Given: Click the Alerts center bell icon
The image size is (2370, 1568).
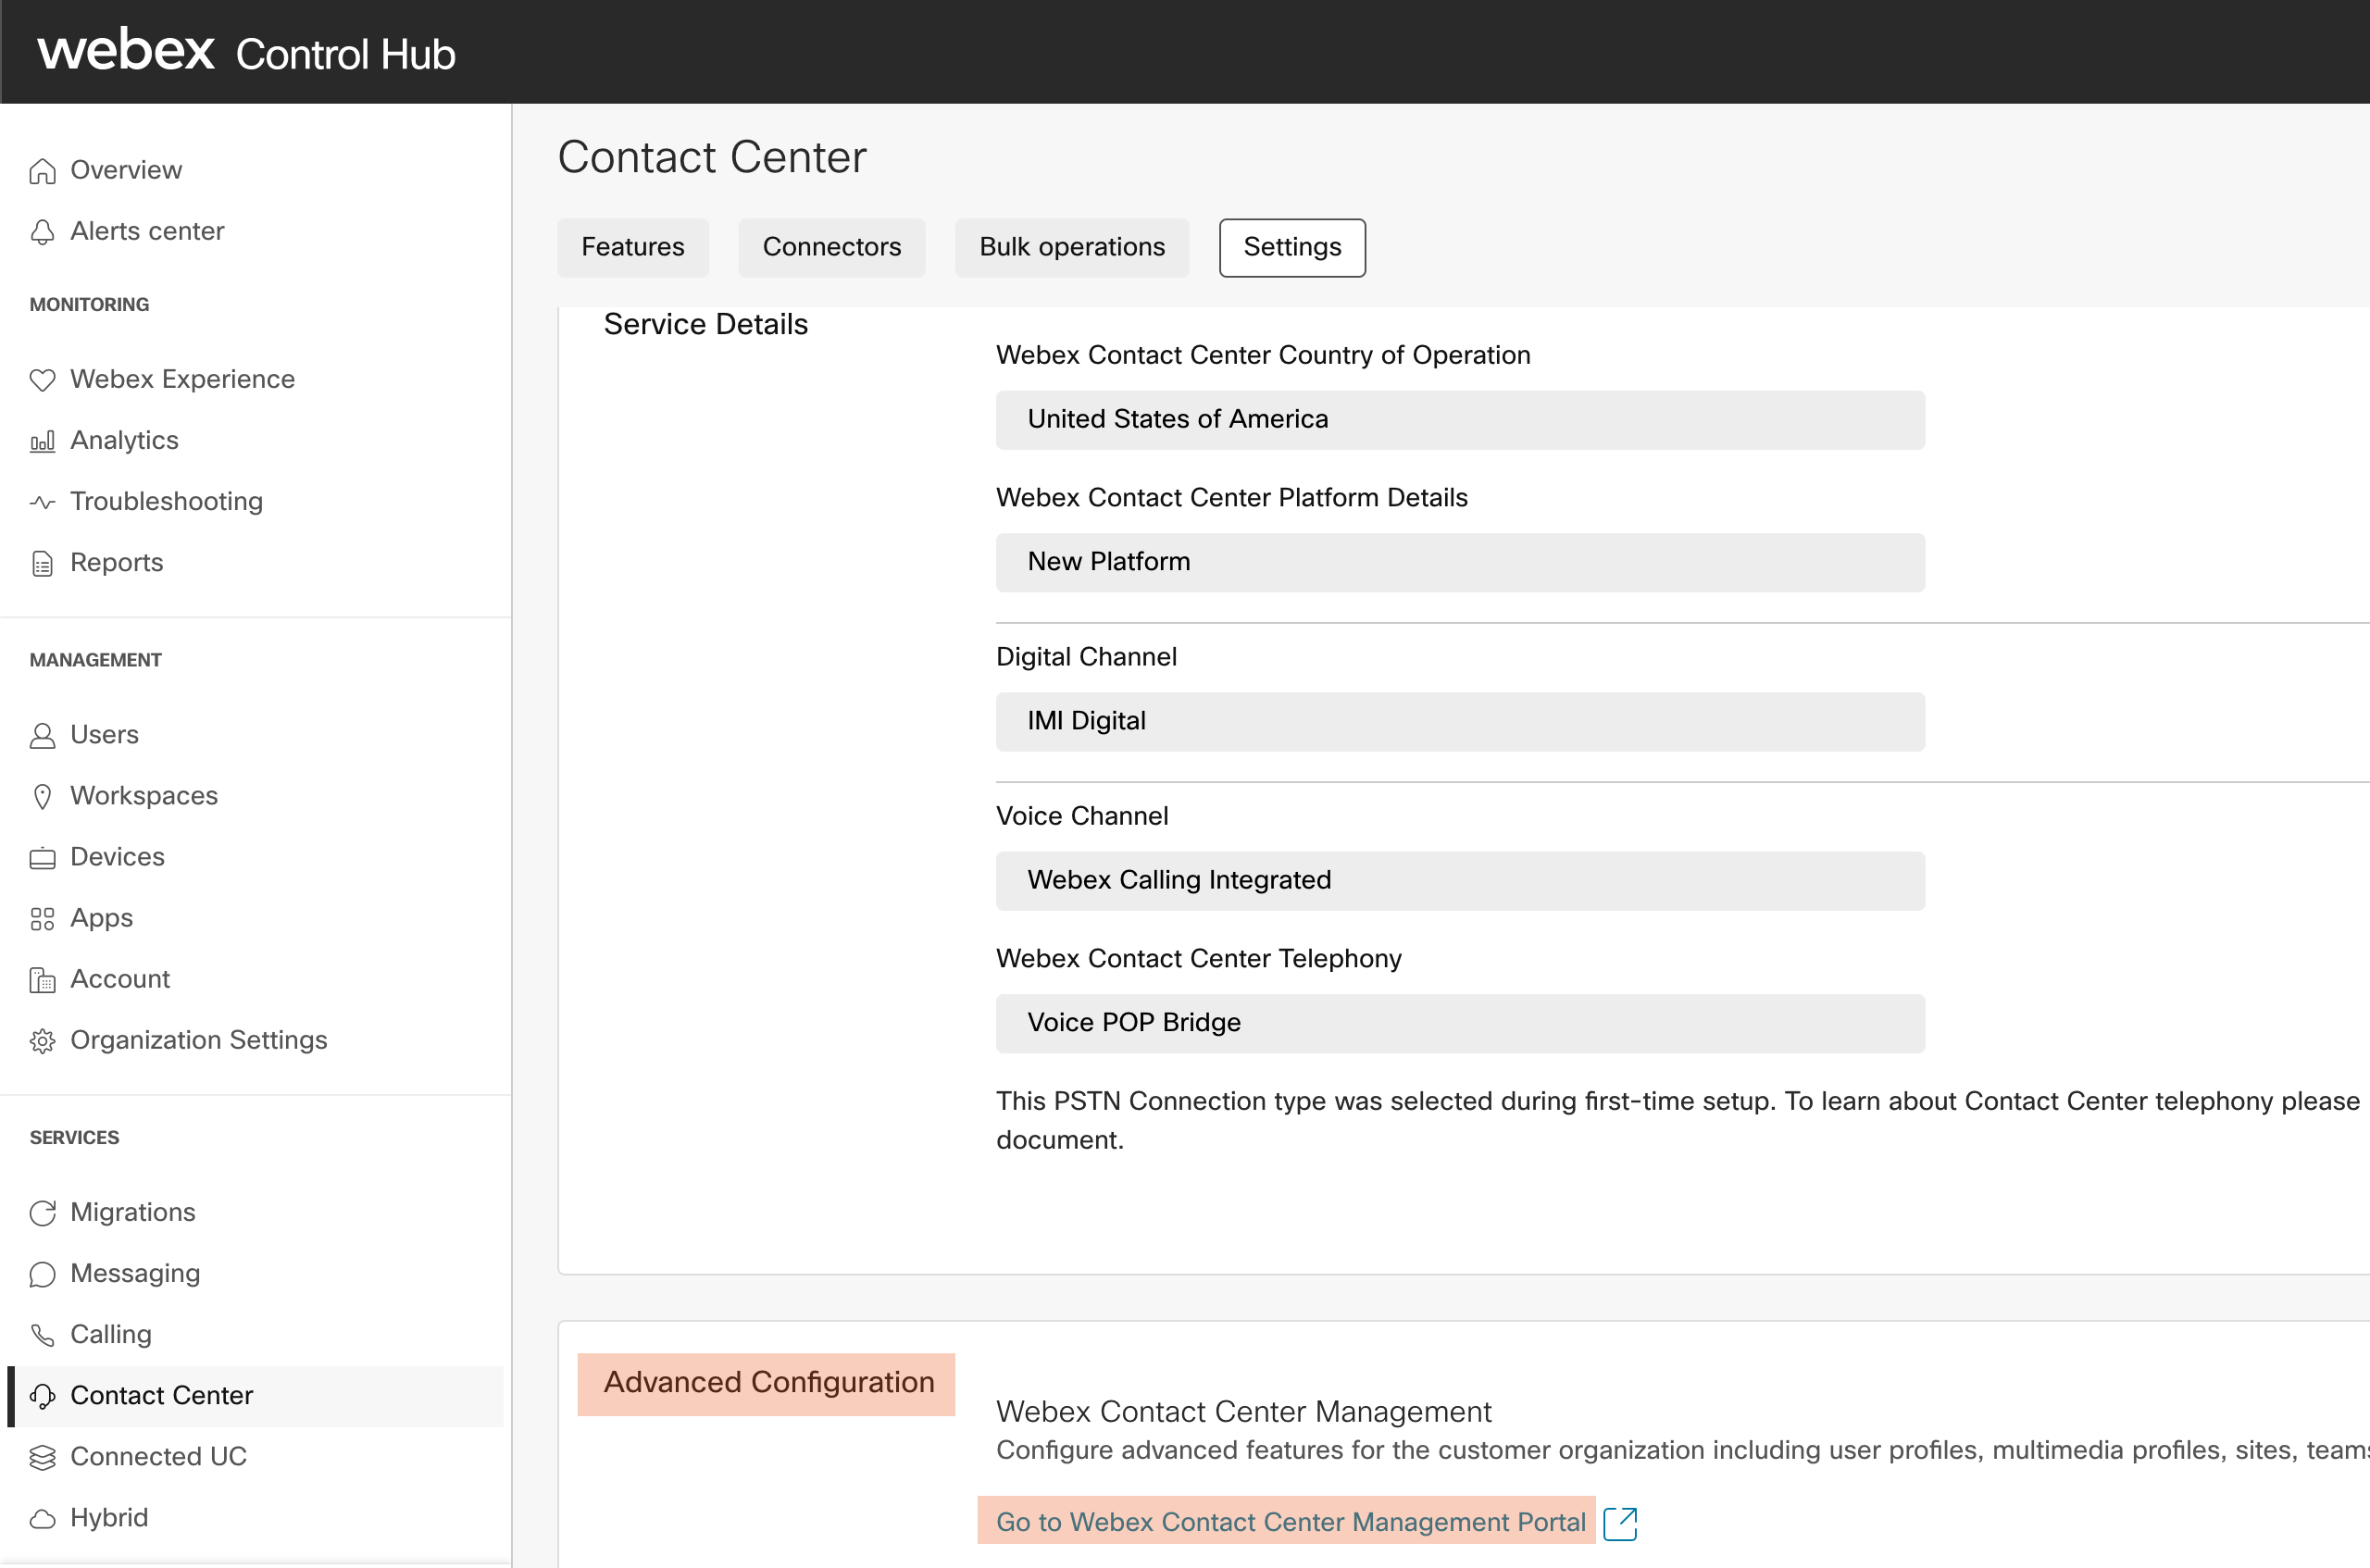Looking at the screenshot, I should point(42,232).
